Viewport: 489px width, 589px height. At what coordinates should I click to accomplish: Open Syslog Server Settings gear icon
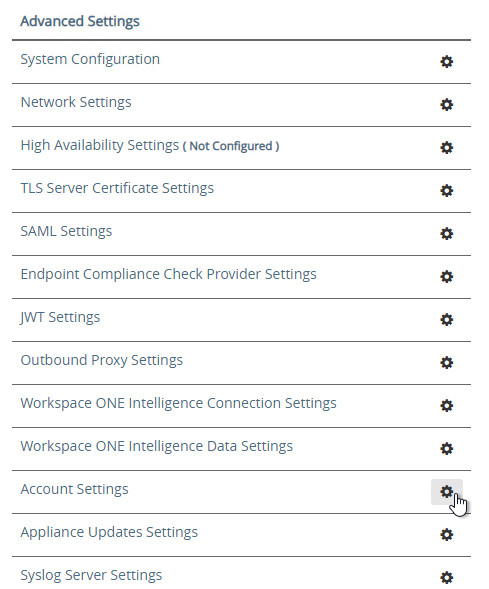pos(447,577)
